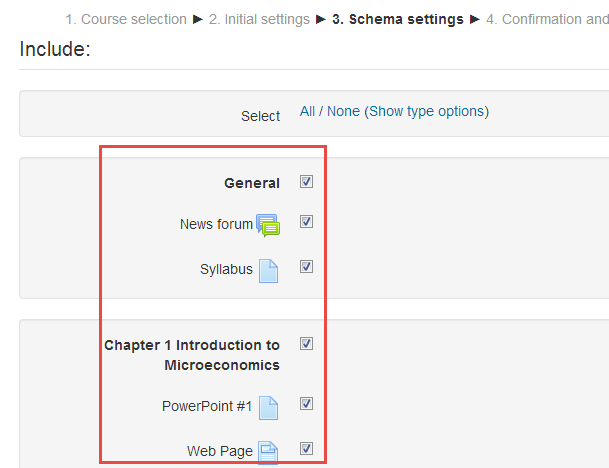609x468 pixels.
Task: Deselect the Syllabus checkbox
Action: 307,267
